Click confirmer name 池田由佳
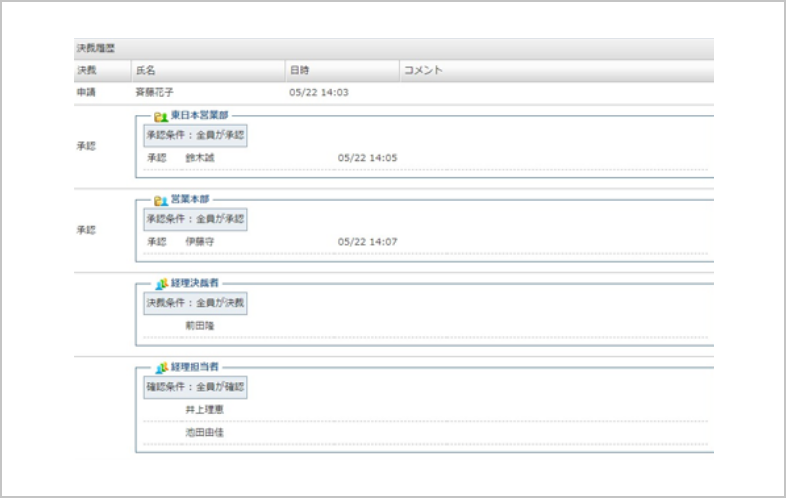This screenshot has width=786, height=498. [204, 431]
